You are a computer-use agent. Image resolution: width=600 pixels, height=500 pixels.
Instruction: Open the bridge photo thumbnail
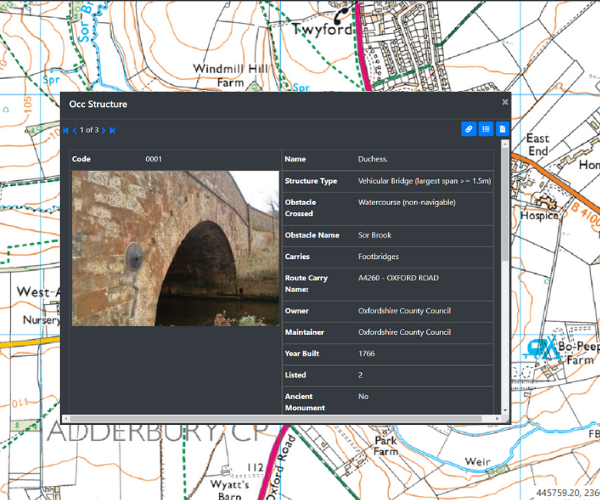coord(175,248)
